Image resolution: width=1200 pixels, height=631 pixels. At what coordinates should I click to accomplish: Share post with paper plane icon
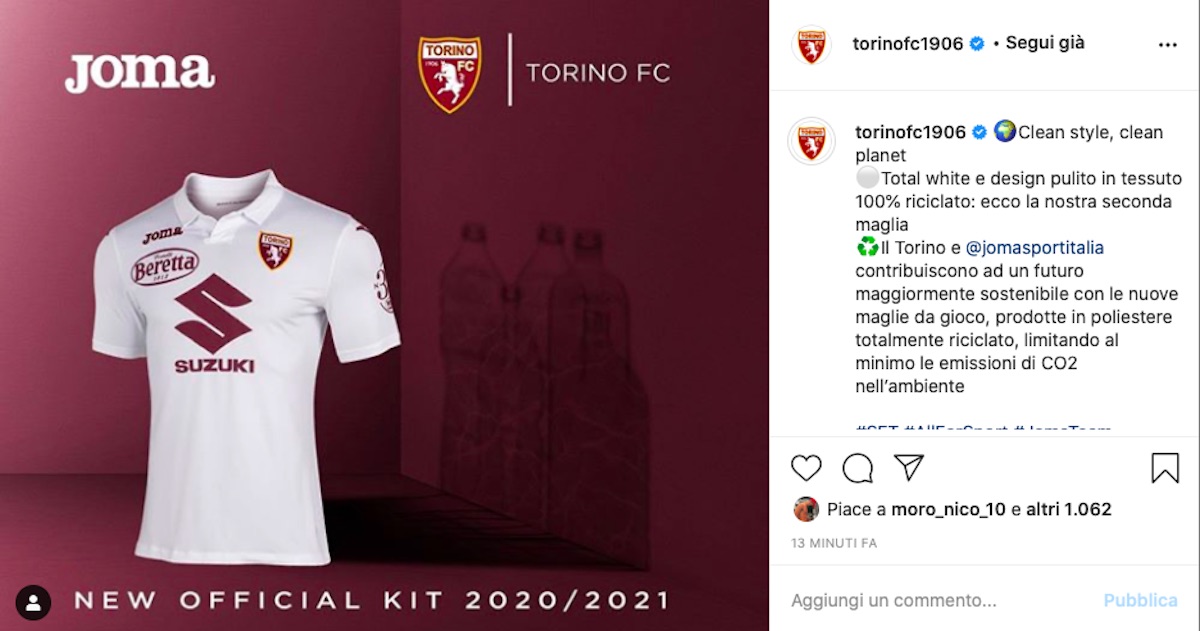coord(908,467)
